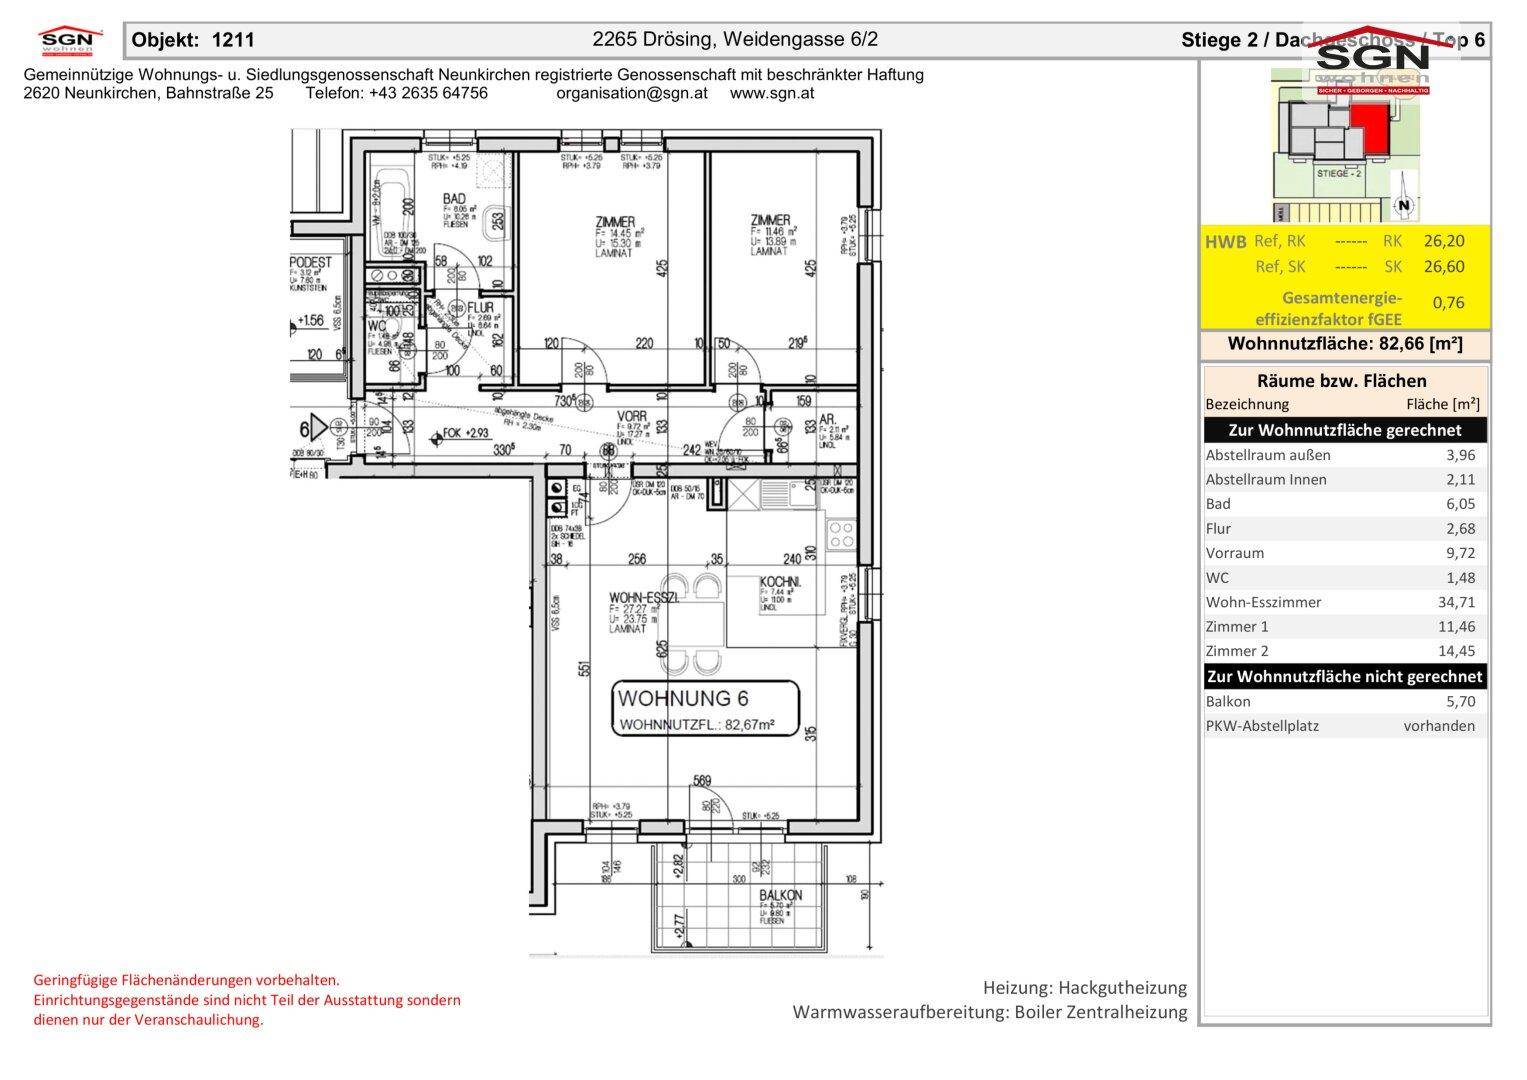Viewport: 1527px width, 1080px height.
Task: Click the ZIMMER label with 14.45 m²
Action: point(614,222)
